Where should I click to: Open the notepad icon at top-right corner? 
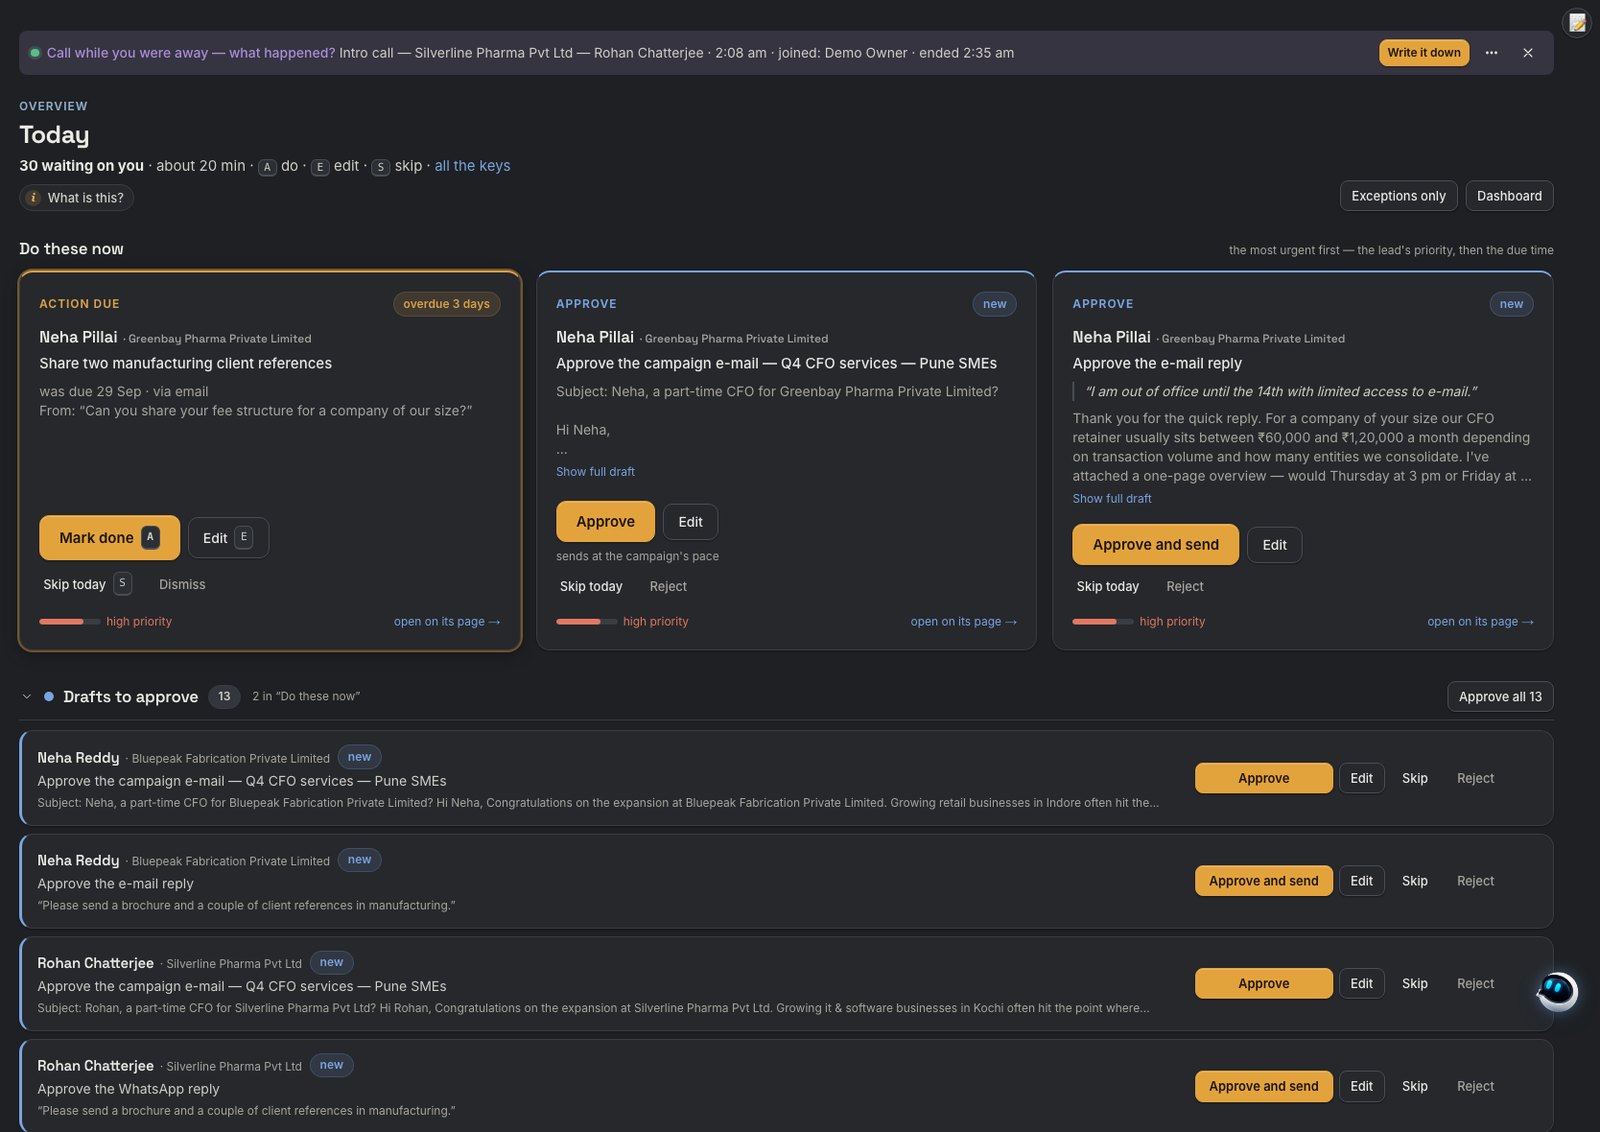tap(1577, 23)
